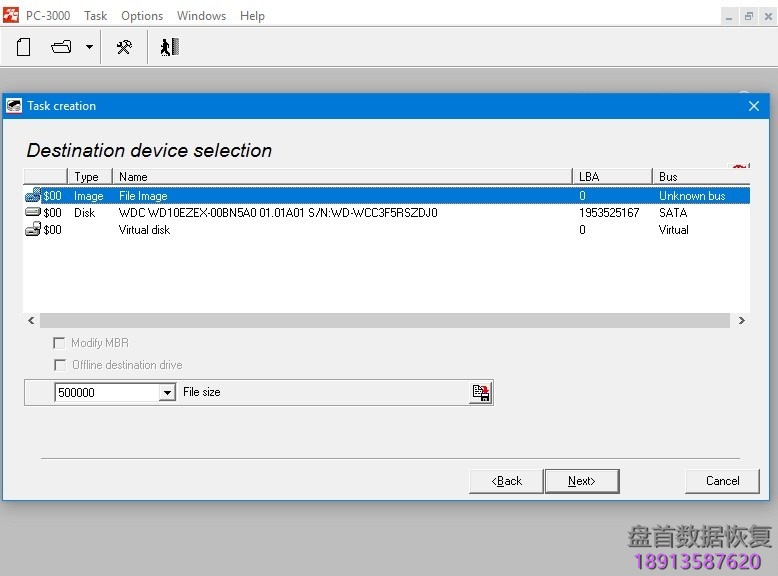Click the exit running-man toolbar icon
The height and width of the screenshot is (576, 778).
coord(169,47)
